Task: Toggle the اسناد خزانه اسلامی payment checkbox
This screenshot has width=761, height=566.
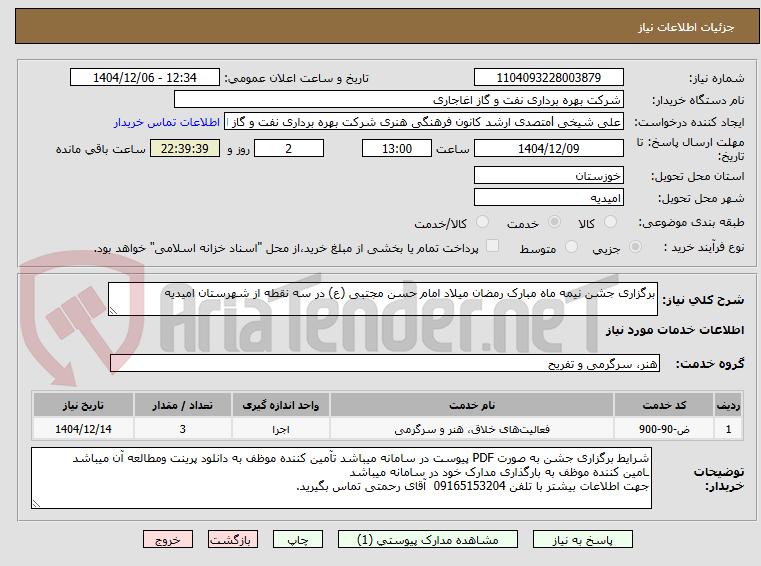Action: pos(493,246)
